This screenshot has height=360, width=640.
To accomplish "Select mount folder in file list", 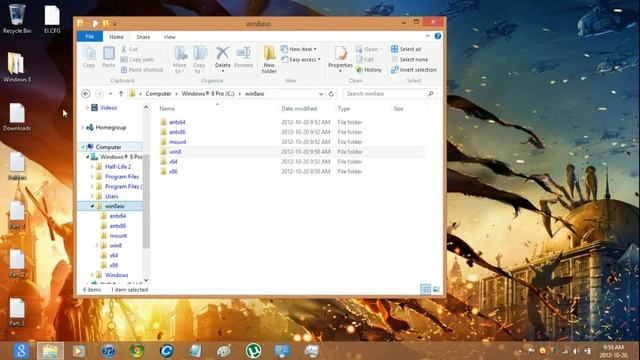I will coord(178,142).
